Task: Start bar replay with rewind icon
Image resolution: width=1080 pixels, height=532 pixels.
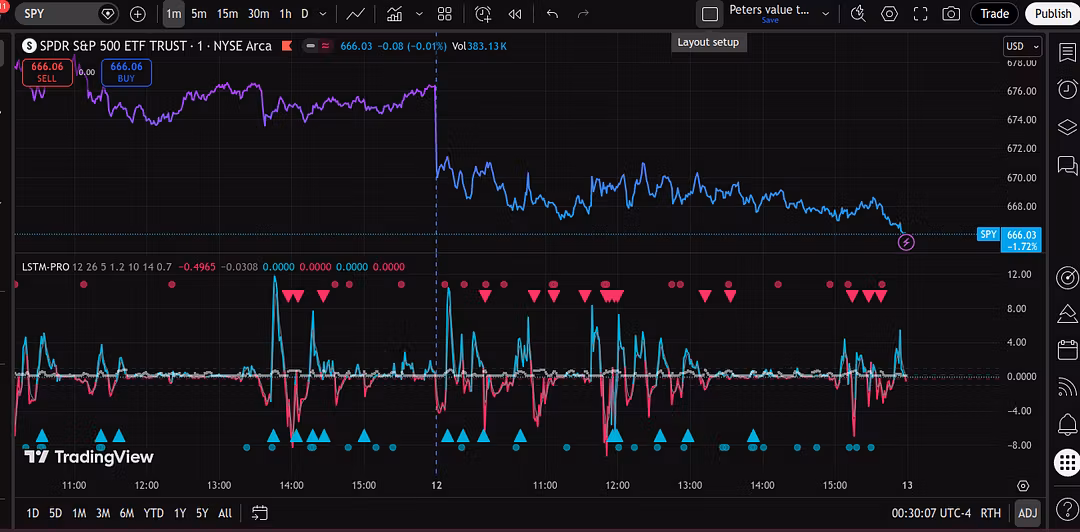Action: click(x=515, y=14)
